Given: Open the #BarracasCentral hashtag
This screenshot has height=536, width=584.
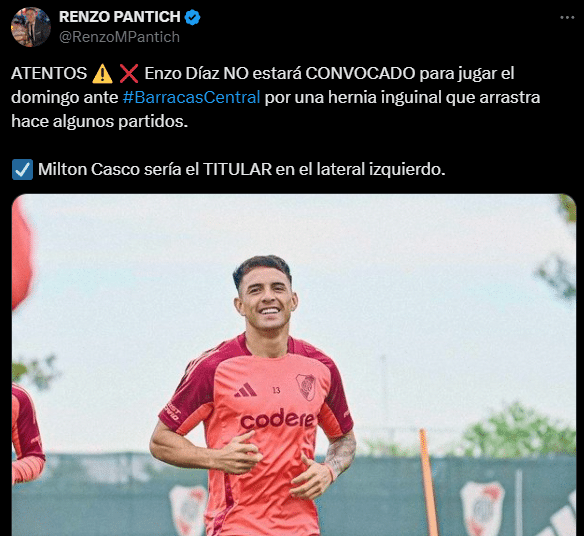Looking at the screenshot, I should [191, 97].
